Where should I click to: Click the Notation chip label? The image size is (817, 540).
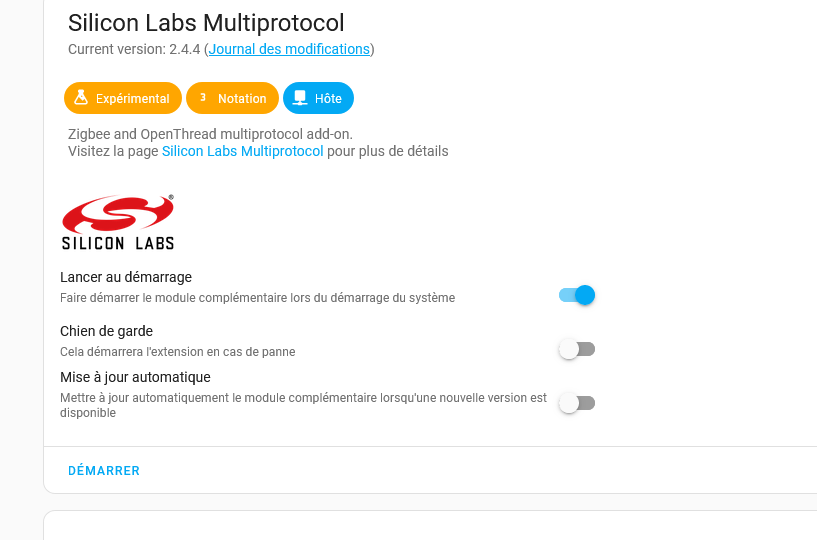point(242,99)
